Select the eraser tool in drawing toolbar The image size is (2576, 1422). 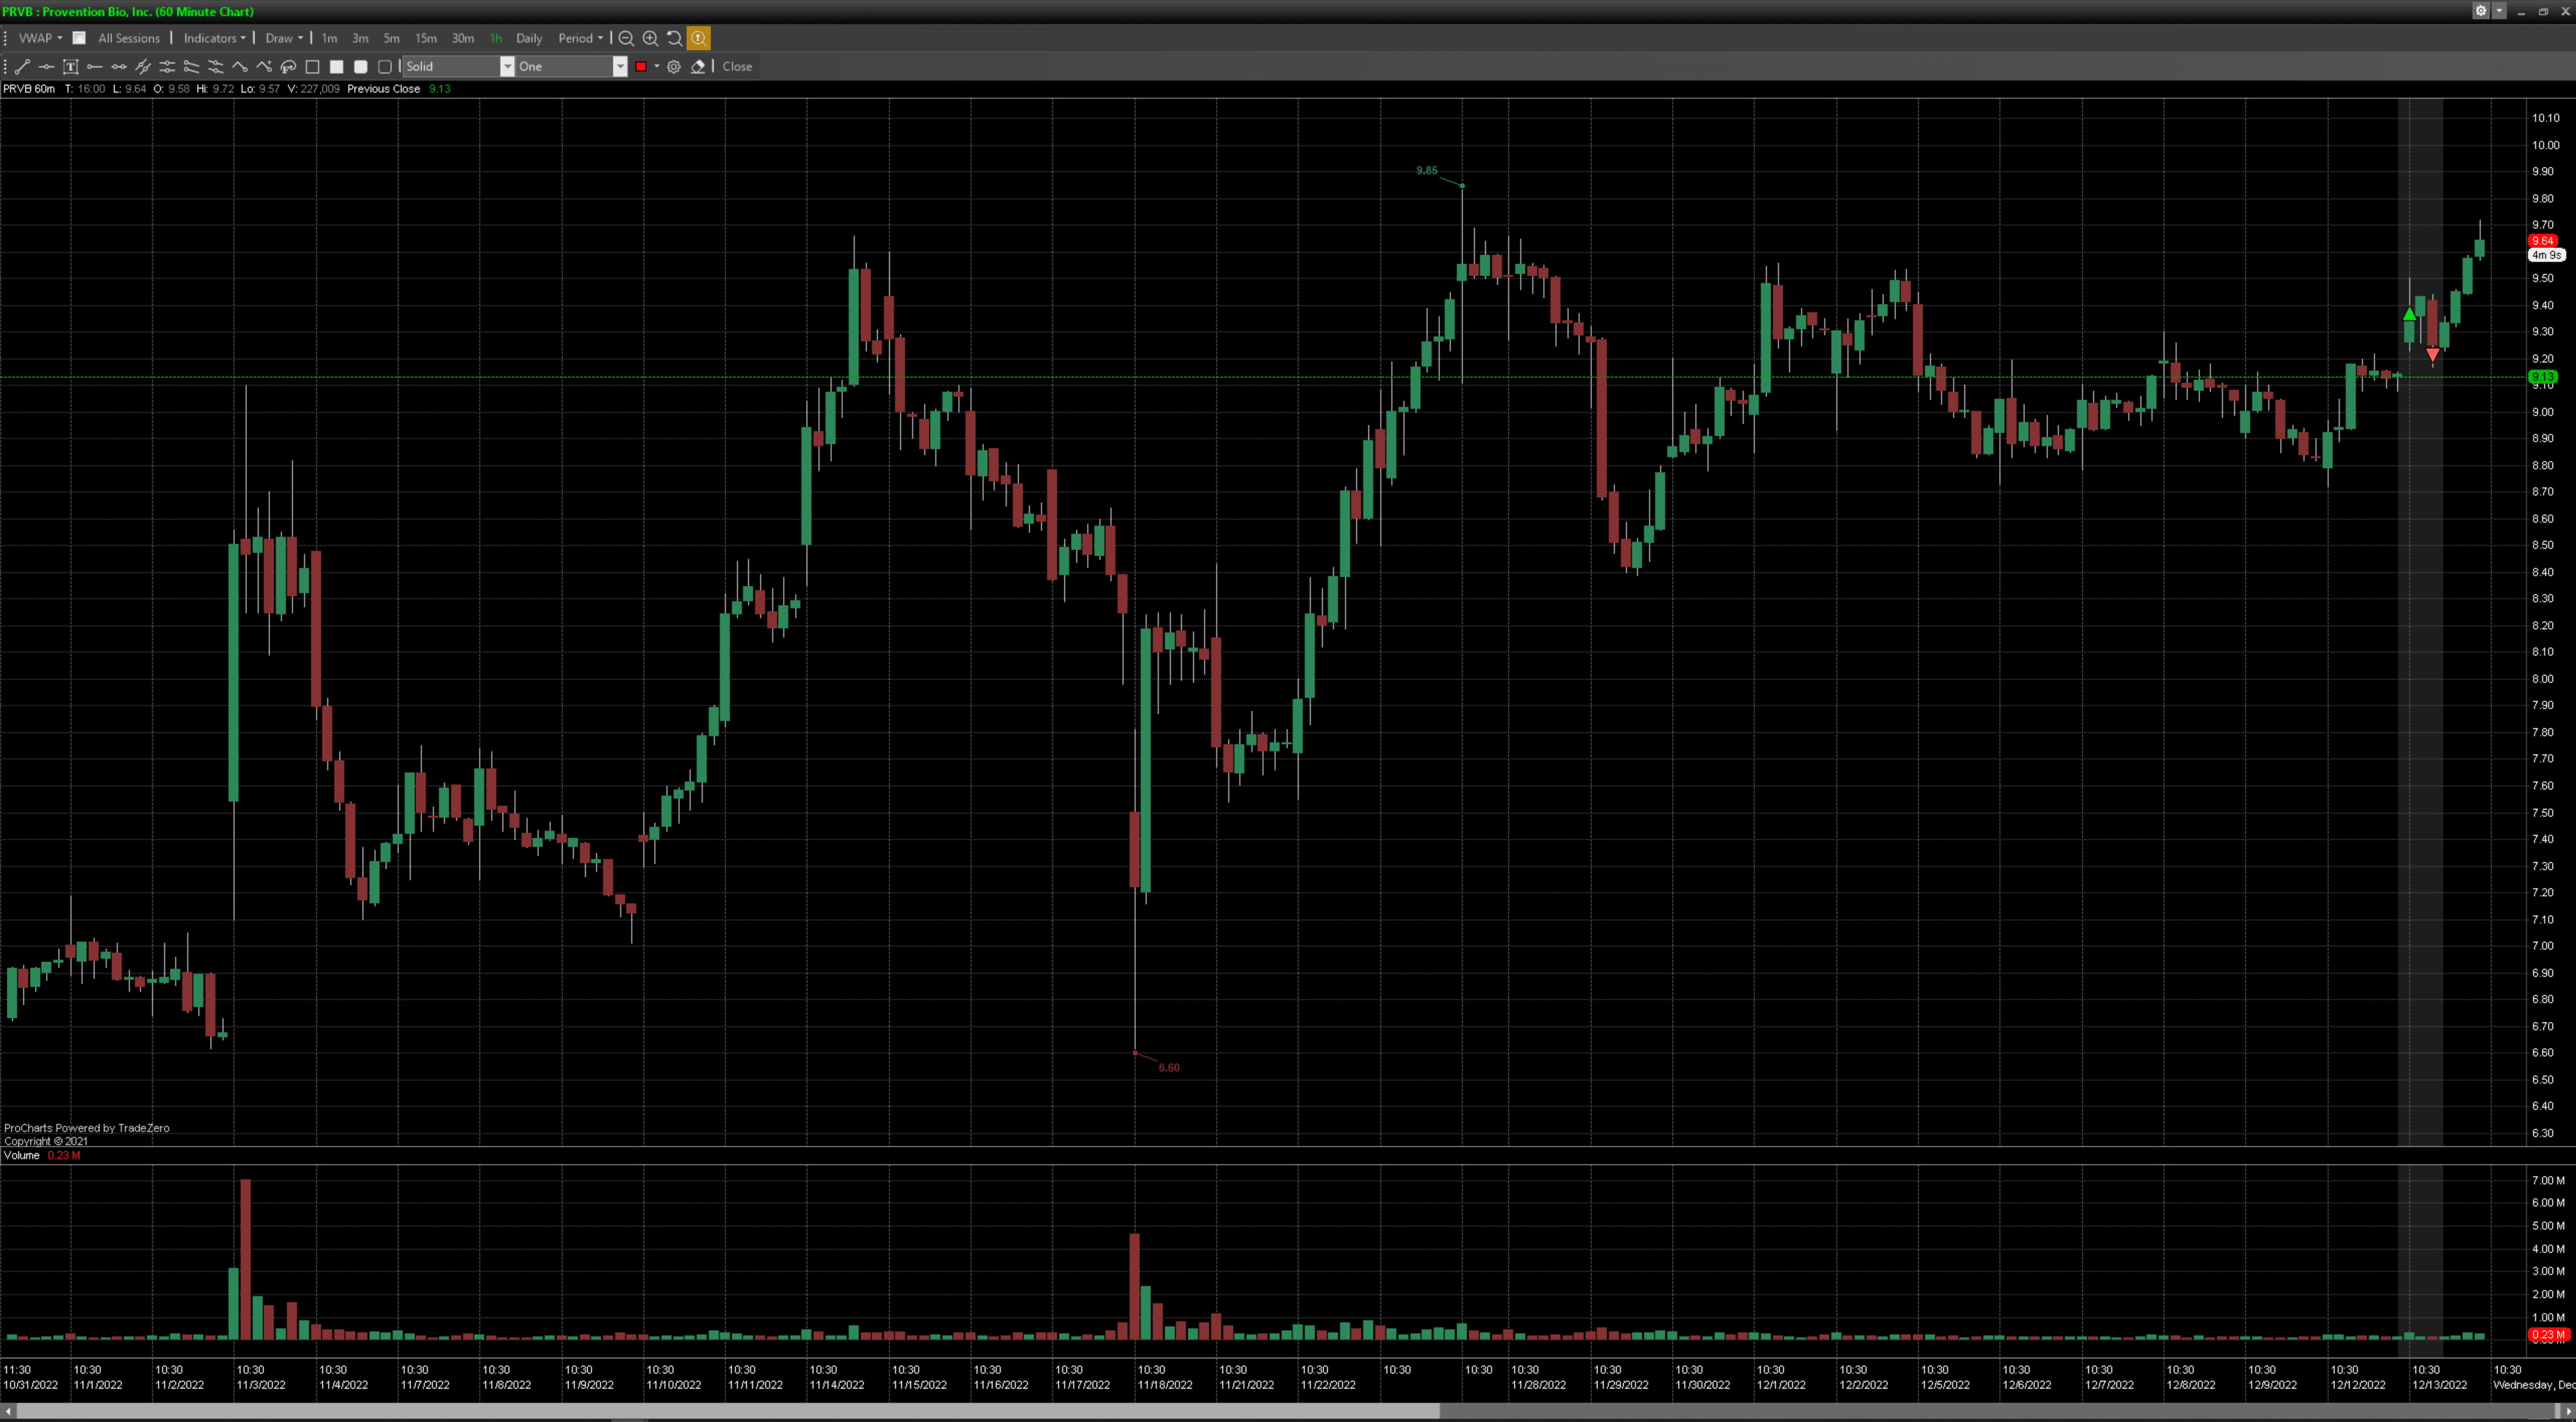click(698, 67)
